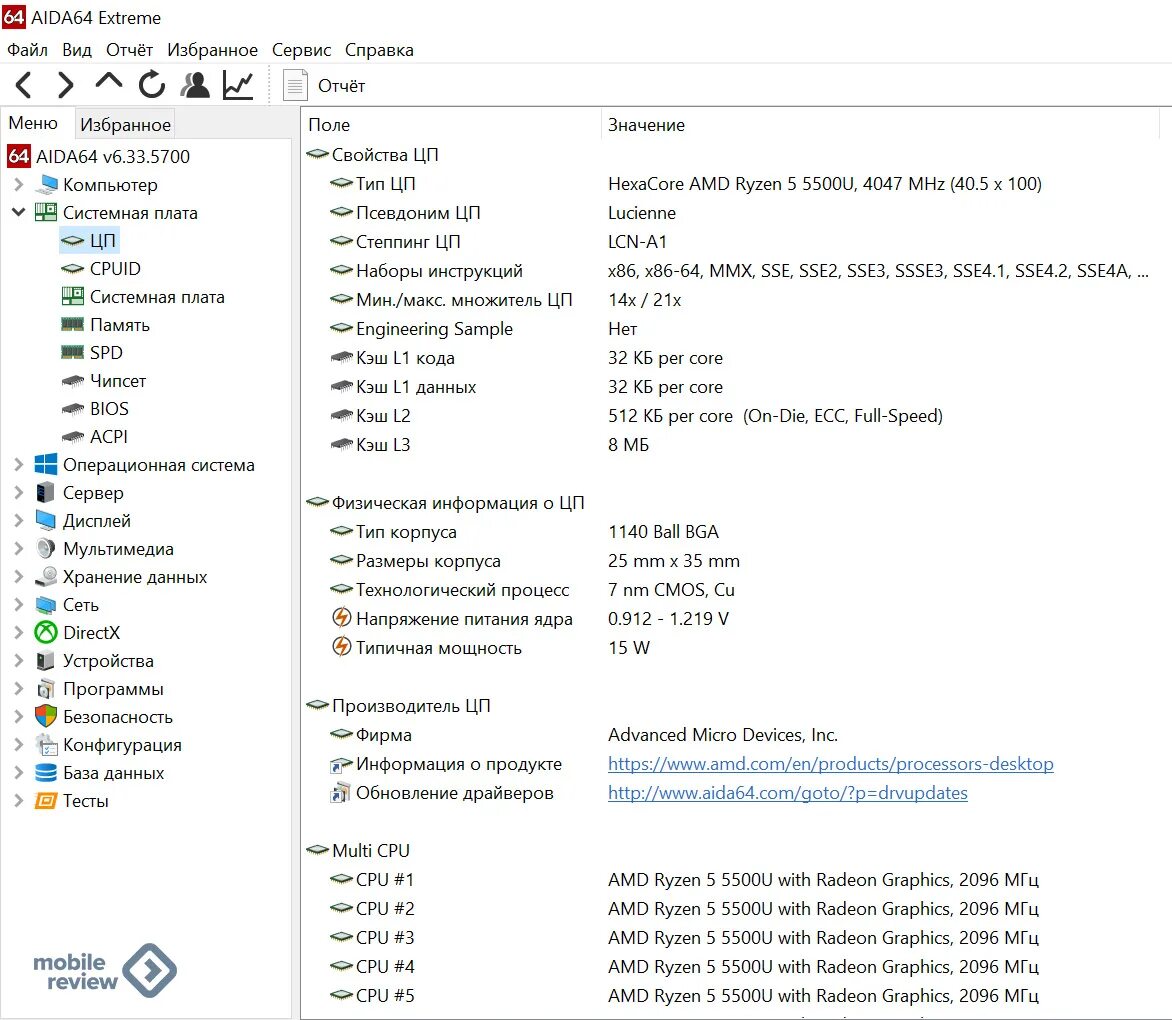Screen dimensions: 1172x1020
Task: Expand the Устройства tree node
Action: (19, 661)
